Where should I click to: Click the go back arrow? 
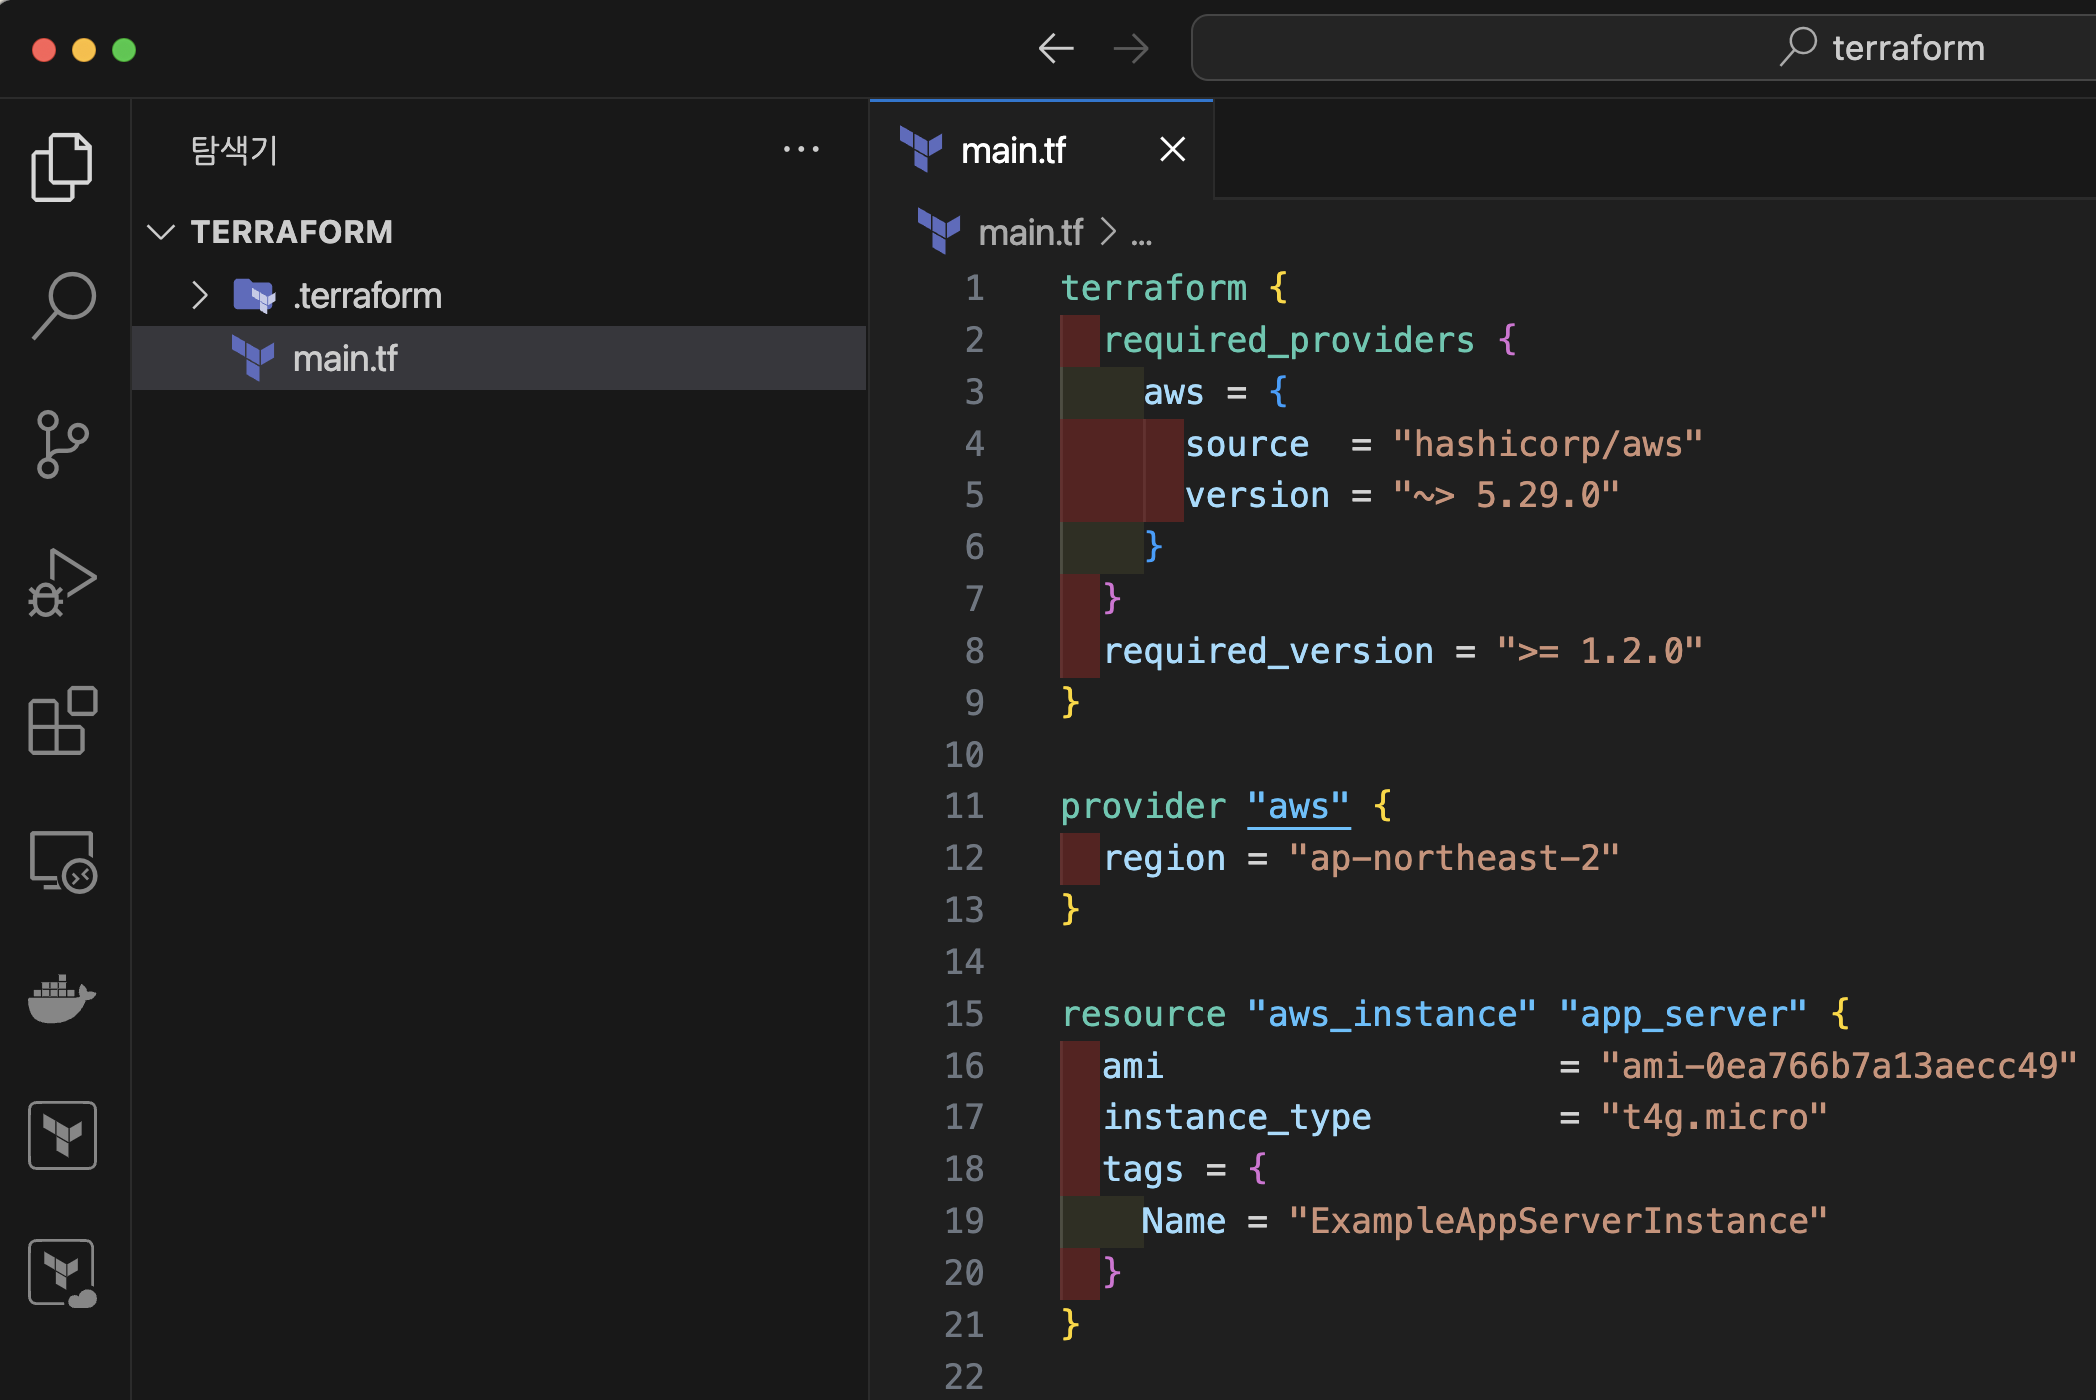click(1055, 48)
